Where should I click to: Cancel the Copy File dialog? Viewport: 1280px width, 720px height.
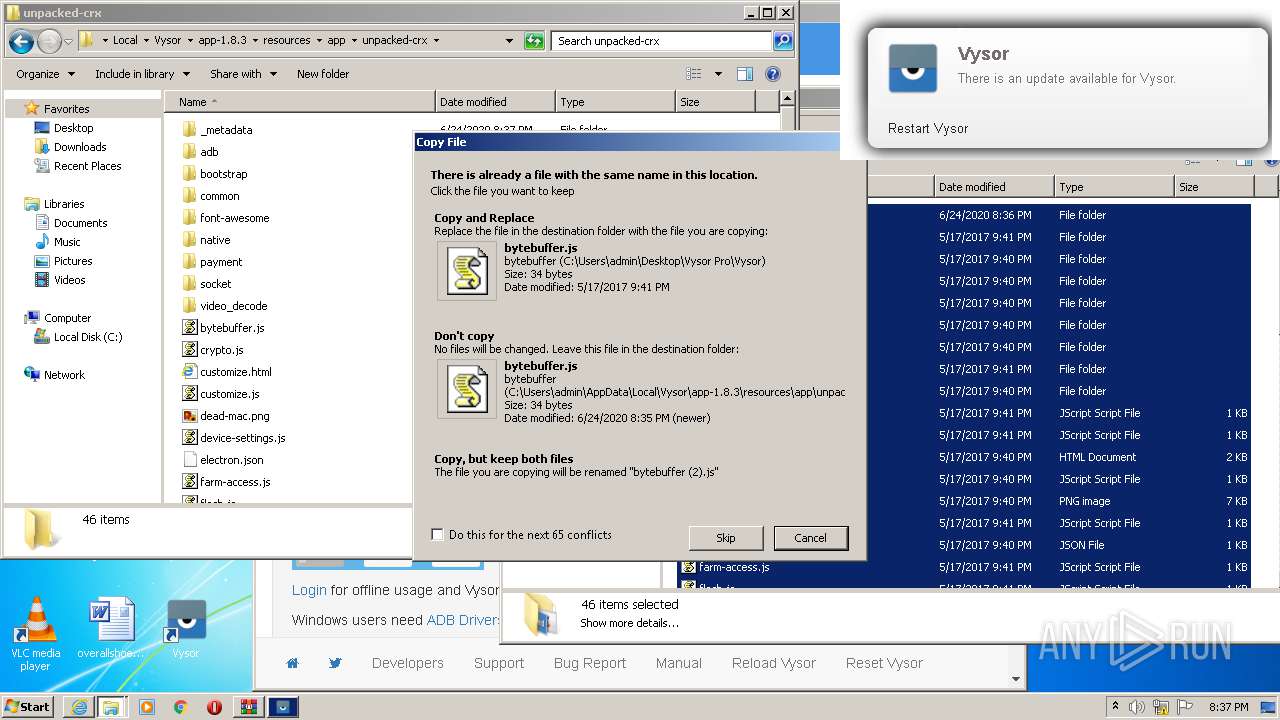pos(810,538)
